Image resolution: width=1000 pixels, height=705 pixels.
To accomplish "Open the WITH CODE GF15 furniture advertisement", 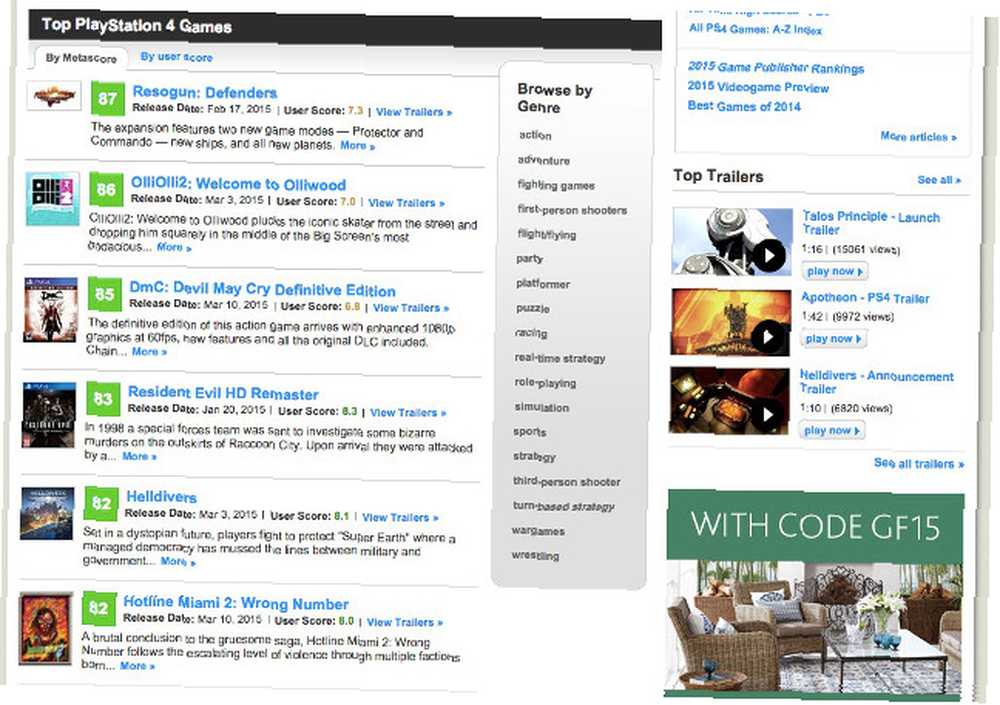I will pyautogui.click(x=814, y=594).
